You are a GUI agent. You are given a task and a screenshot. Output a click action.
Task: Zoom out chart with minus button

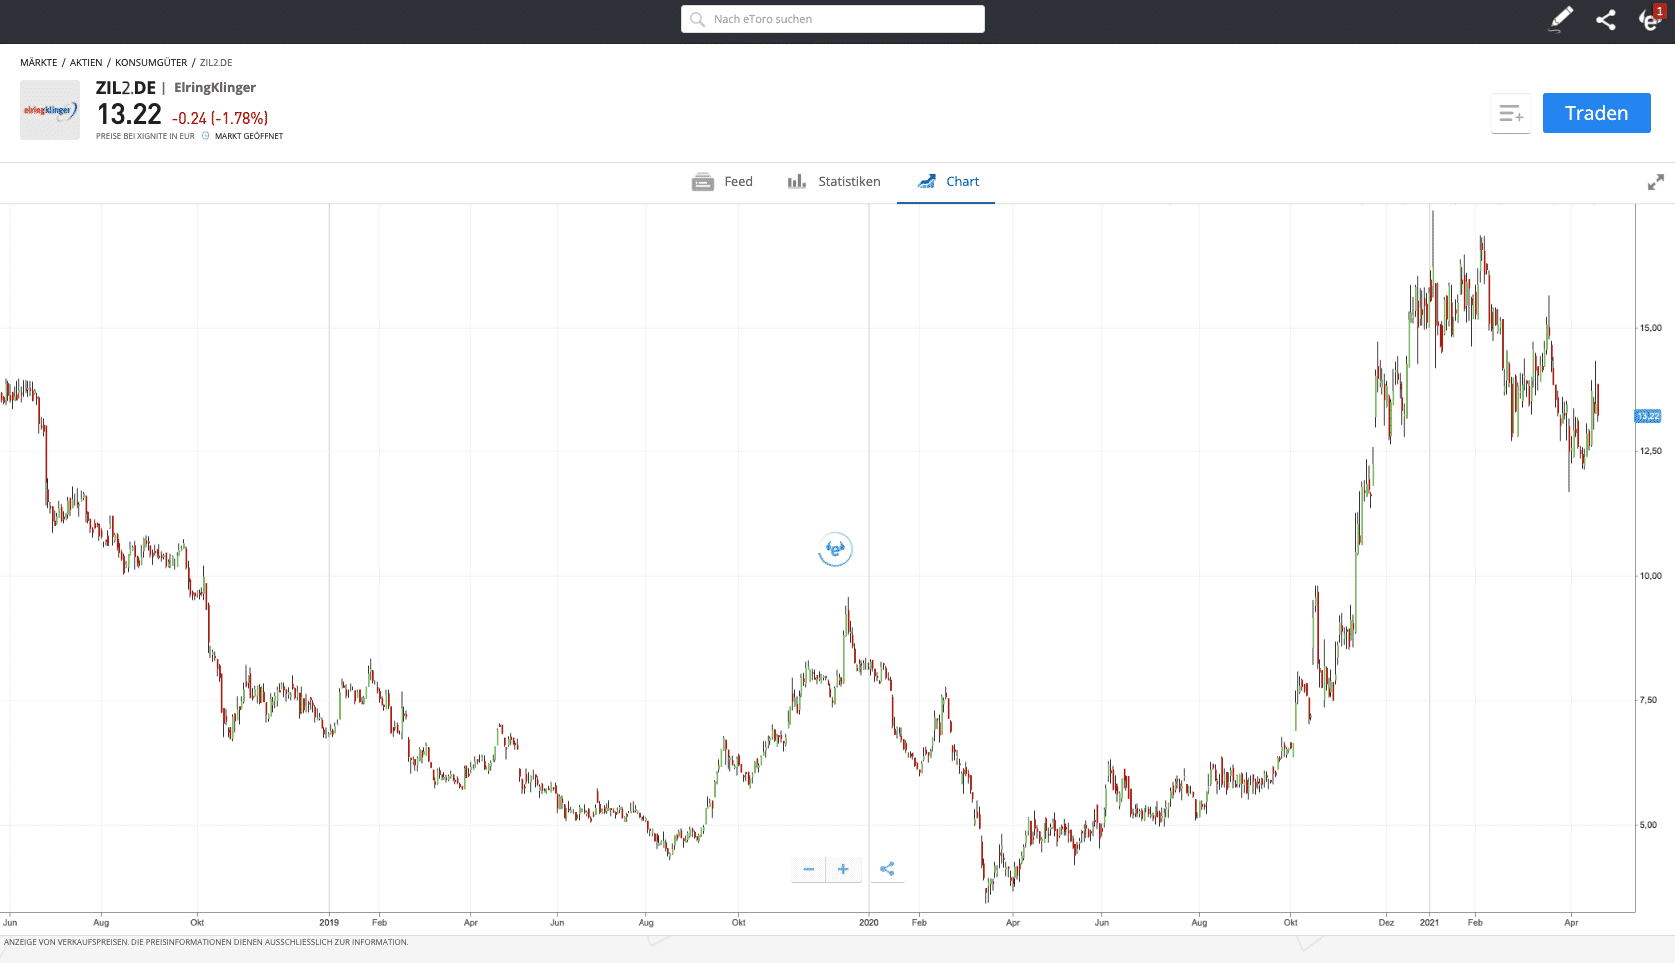tap(809, 869)
